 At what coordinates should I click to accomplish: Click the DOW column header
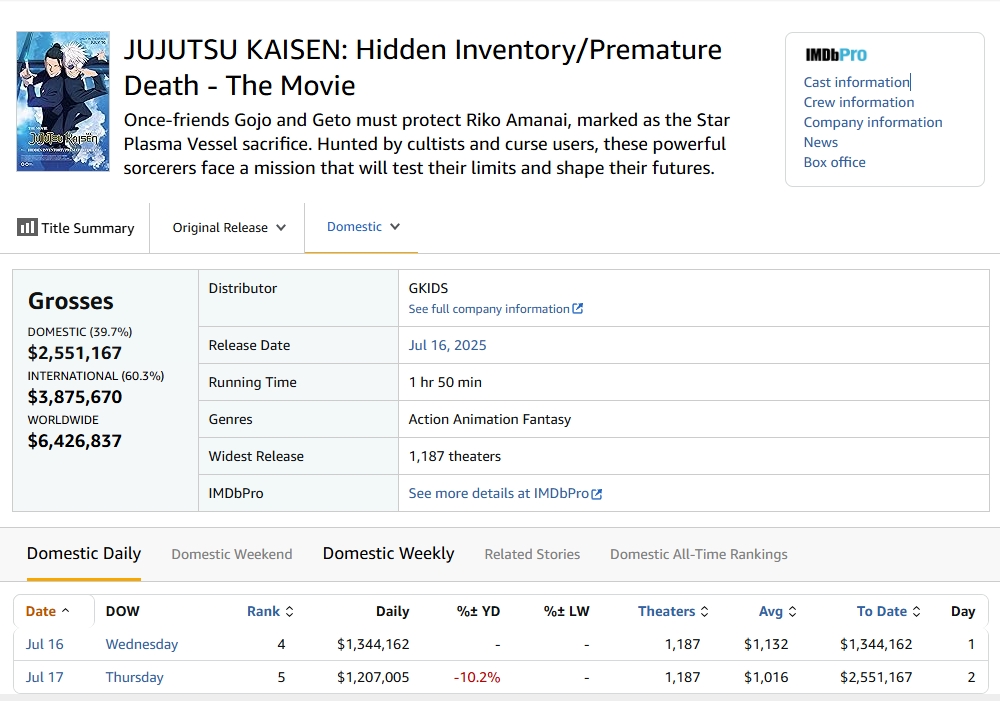coord(122,611)
